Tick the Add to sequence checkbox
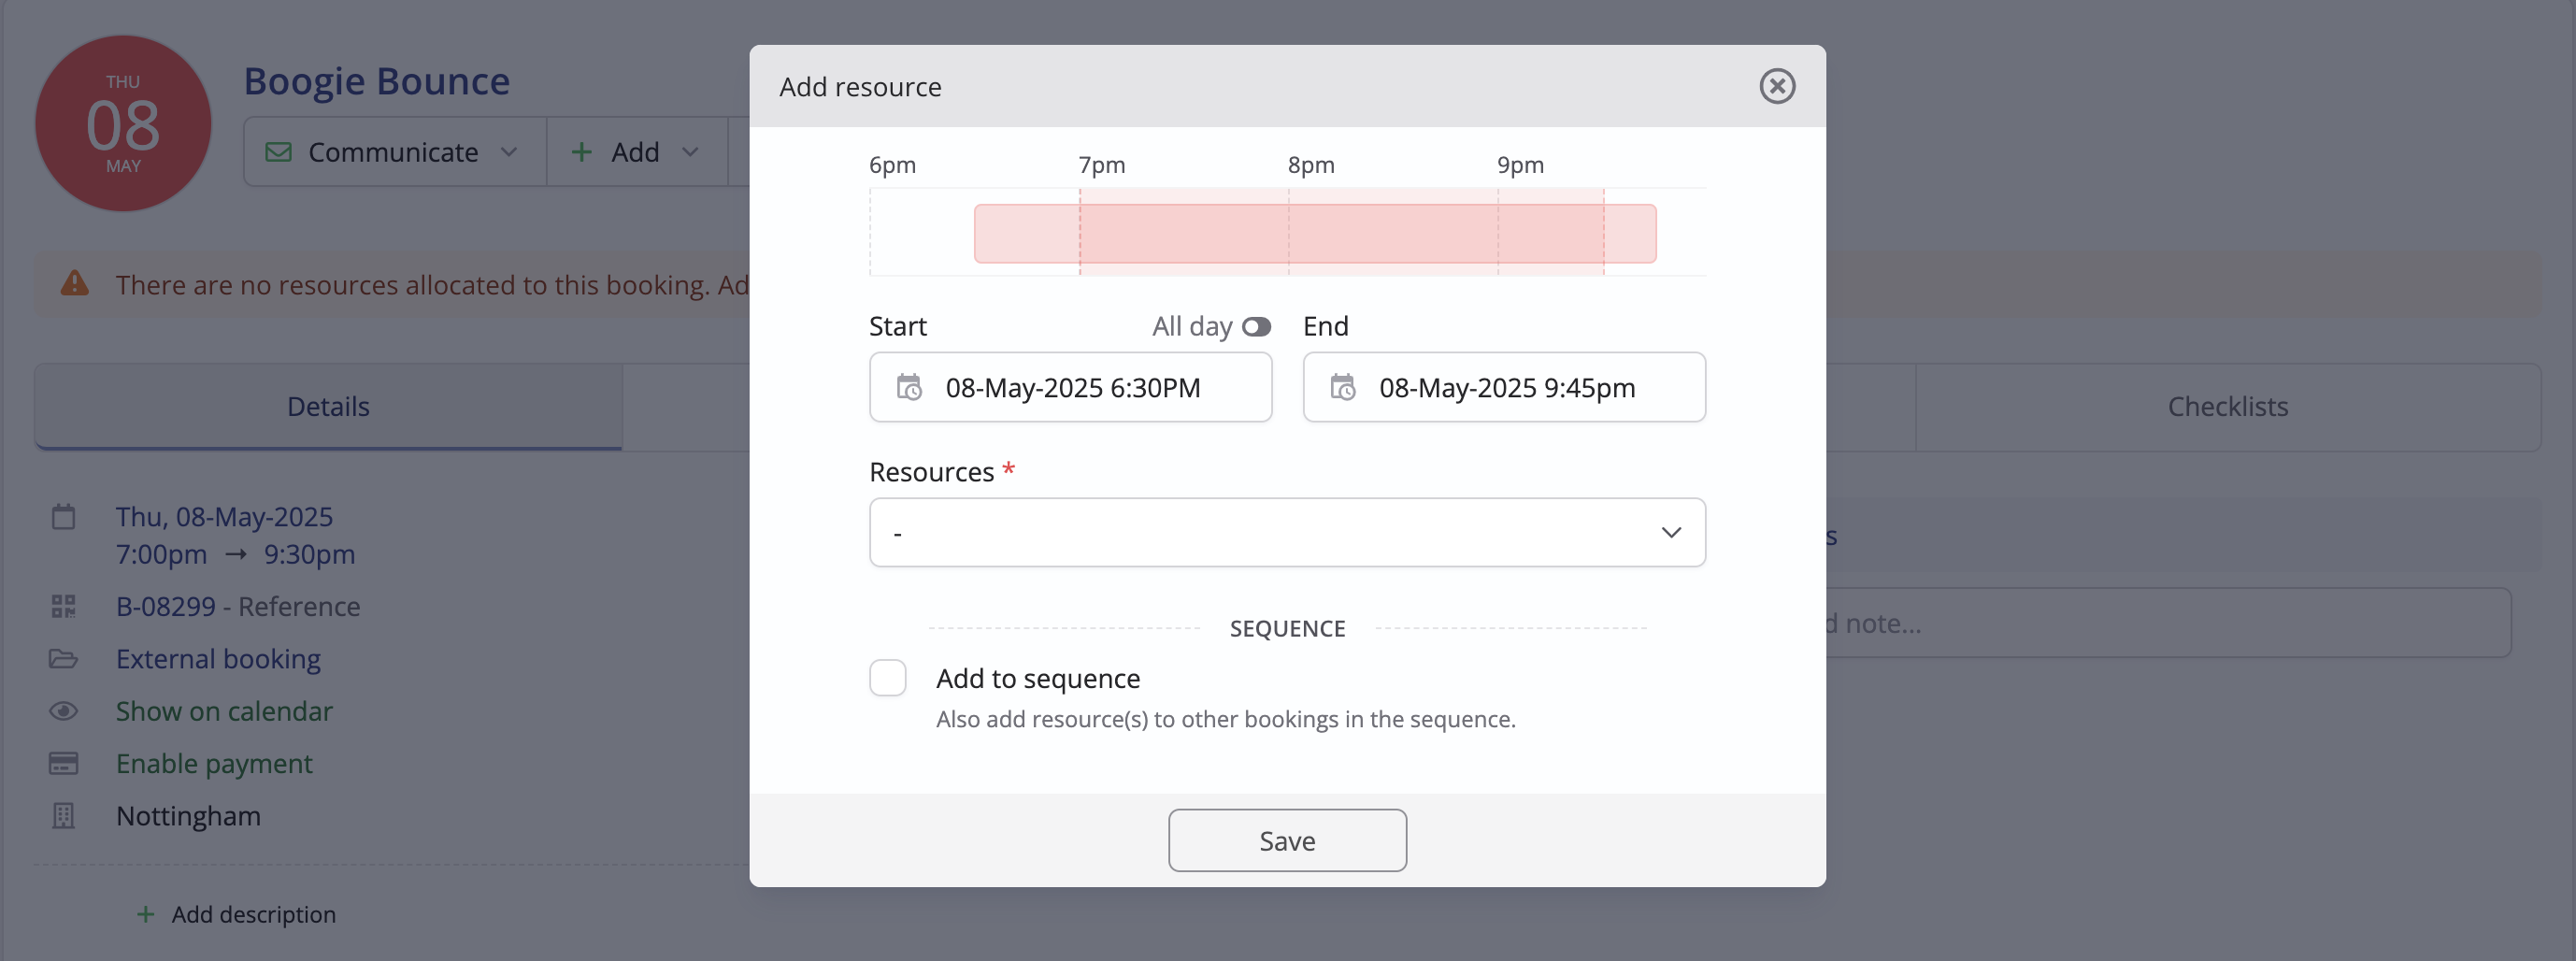 [x=887, y=678]
